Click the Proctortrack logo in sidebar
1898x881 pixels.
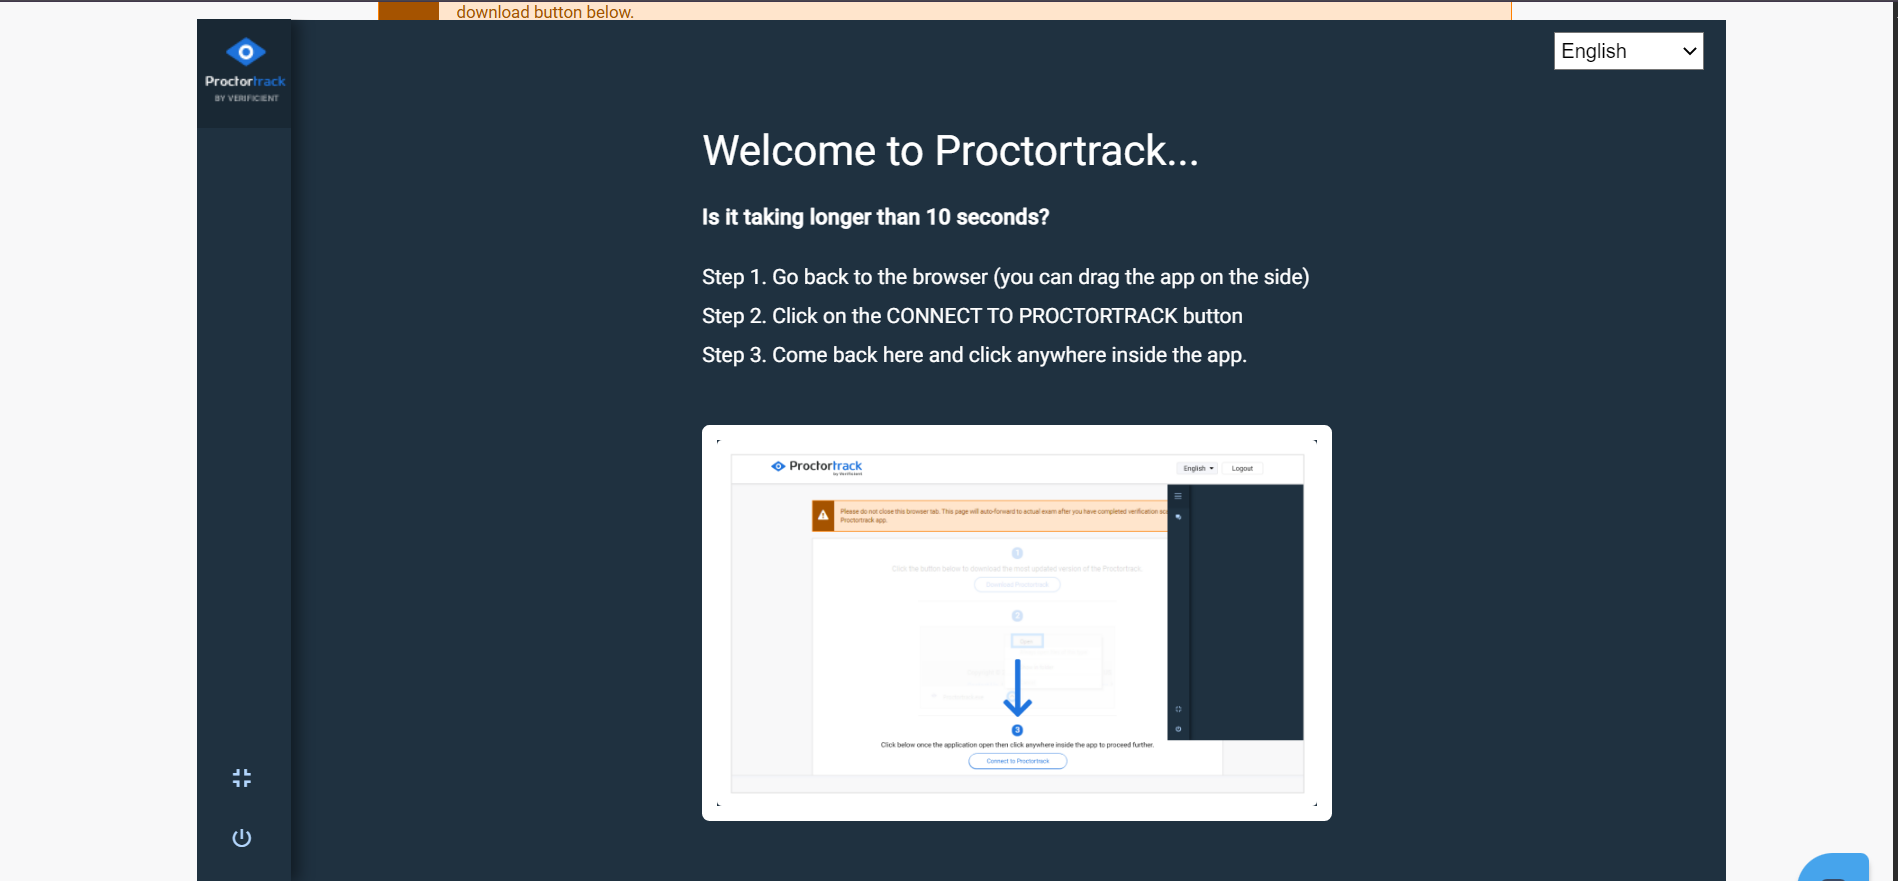tap(245, 70)
